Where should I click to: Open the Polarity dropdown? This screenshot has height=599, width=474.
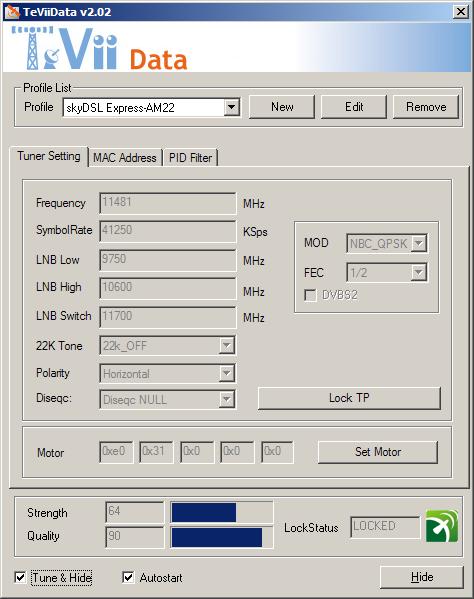pos(226,373)
